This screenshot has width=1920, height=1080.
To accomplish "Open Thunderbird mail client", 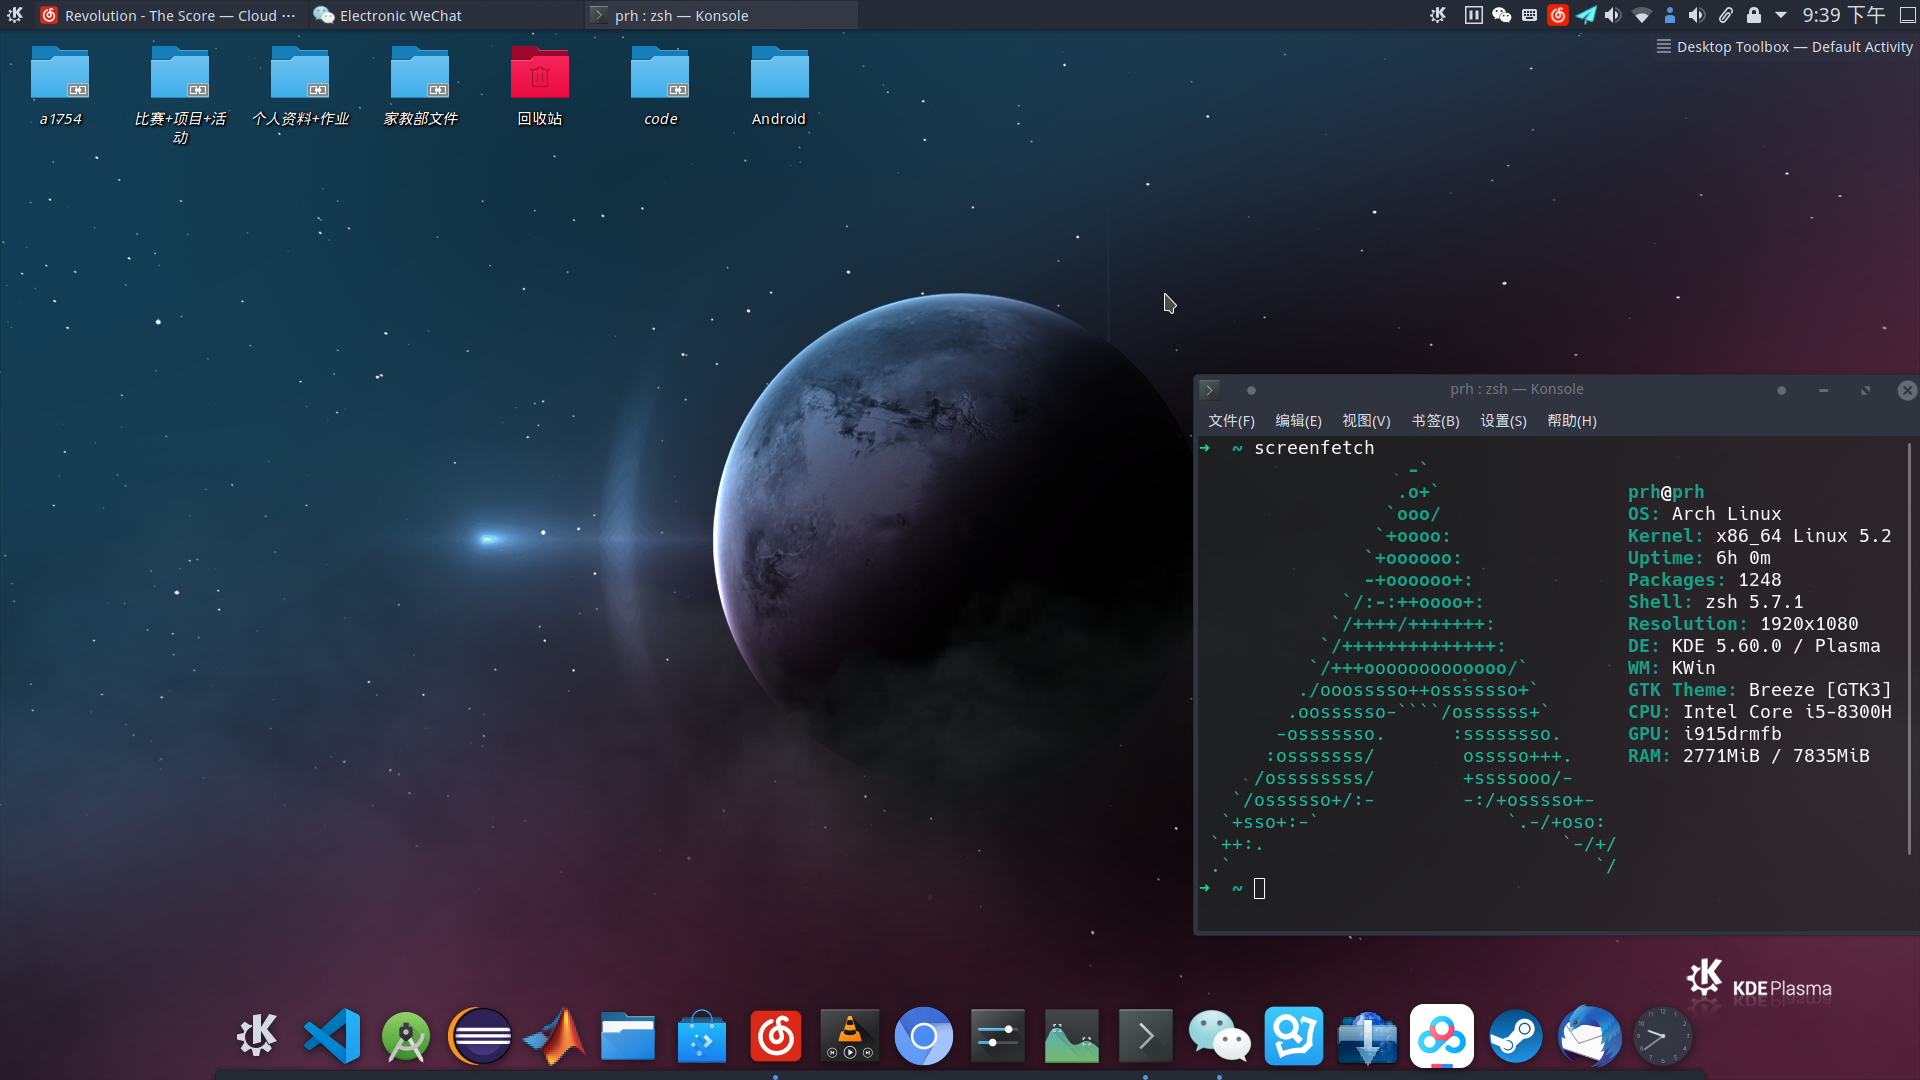I will (x=1589, y=1036).
